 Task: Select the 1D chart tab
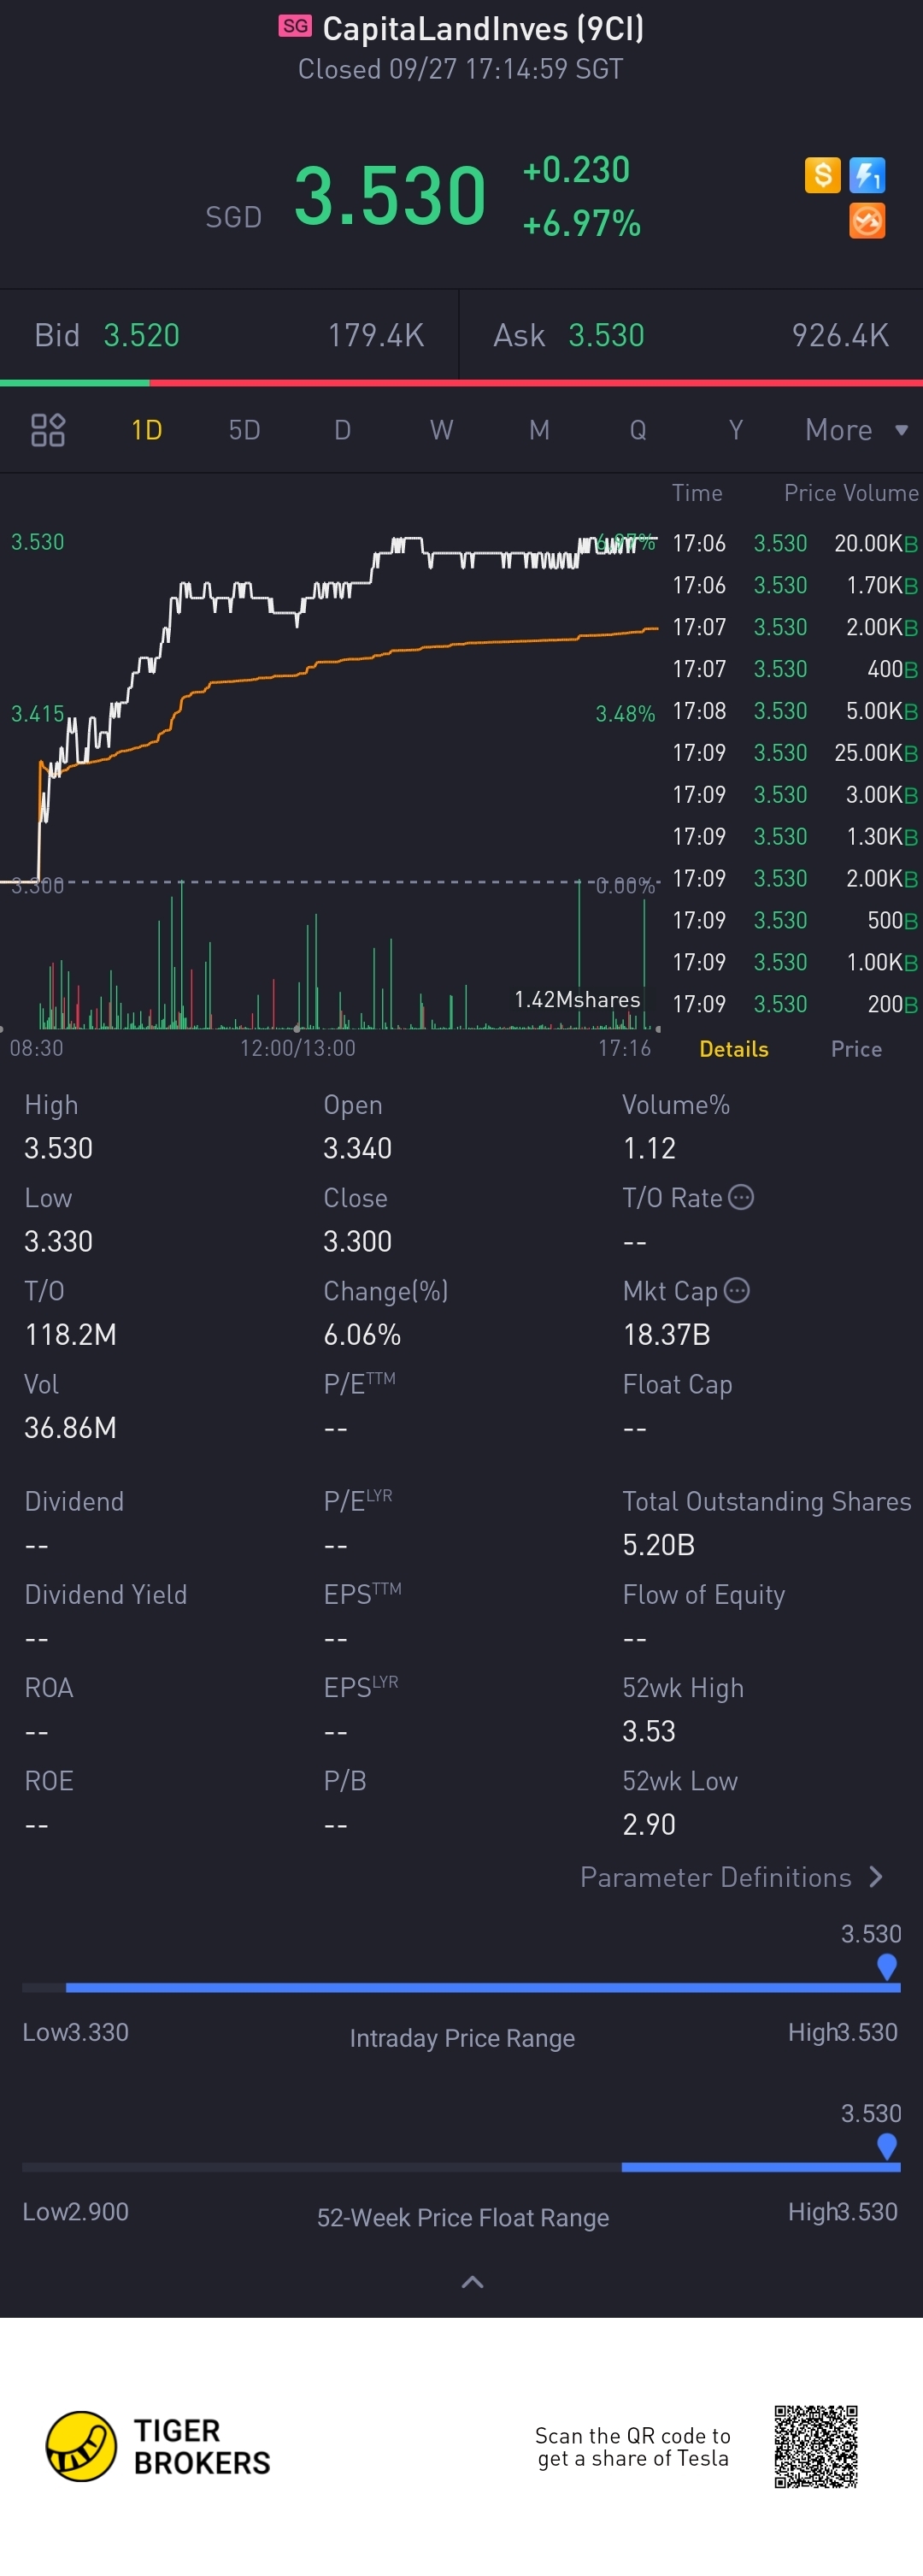pos(147,430)
